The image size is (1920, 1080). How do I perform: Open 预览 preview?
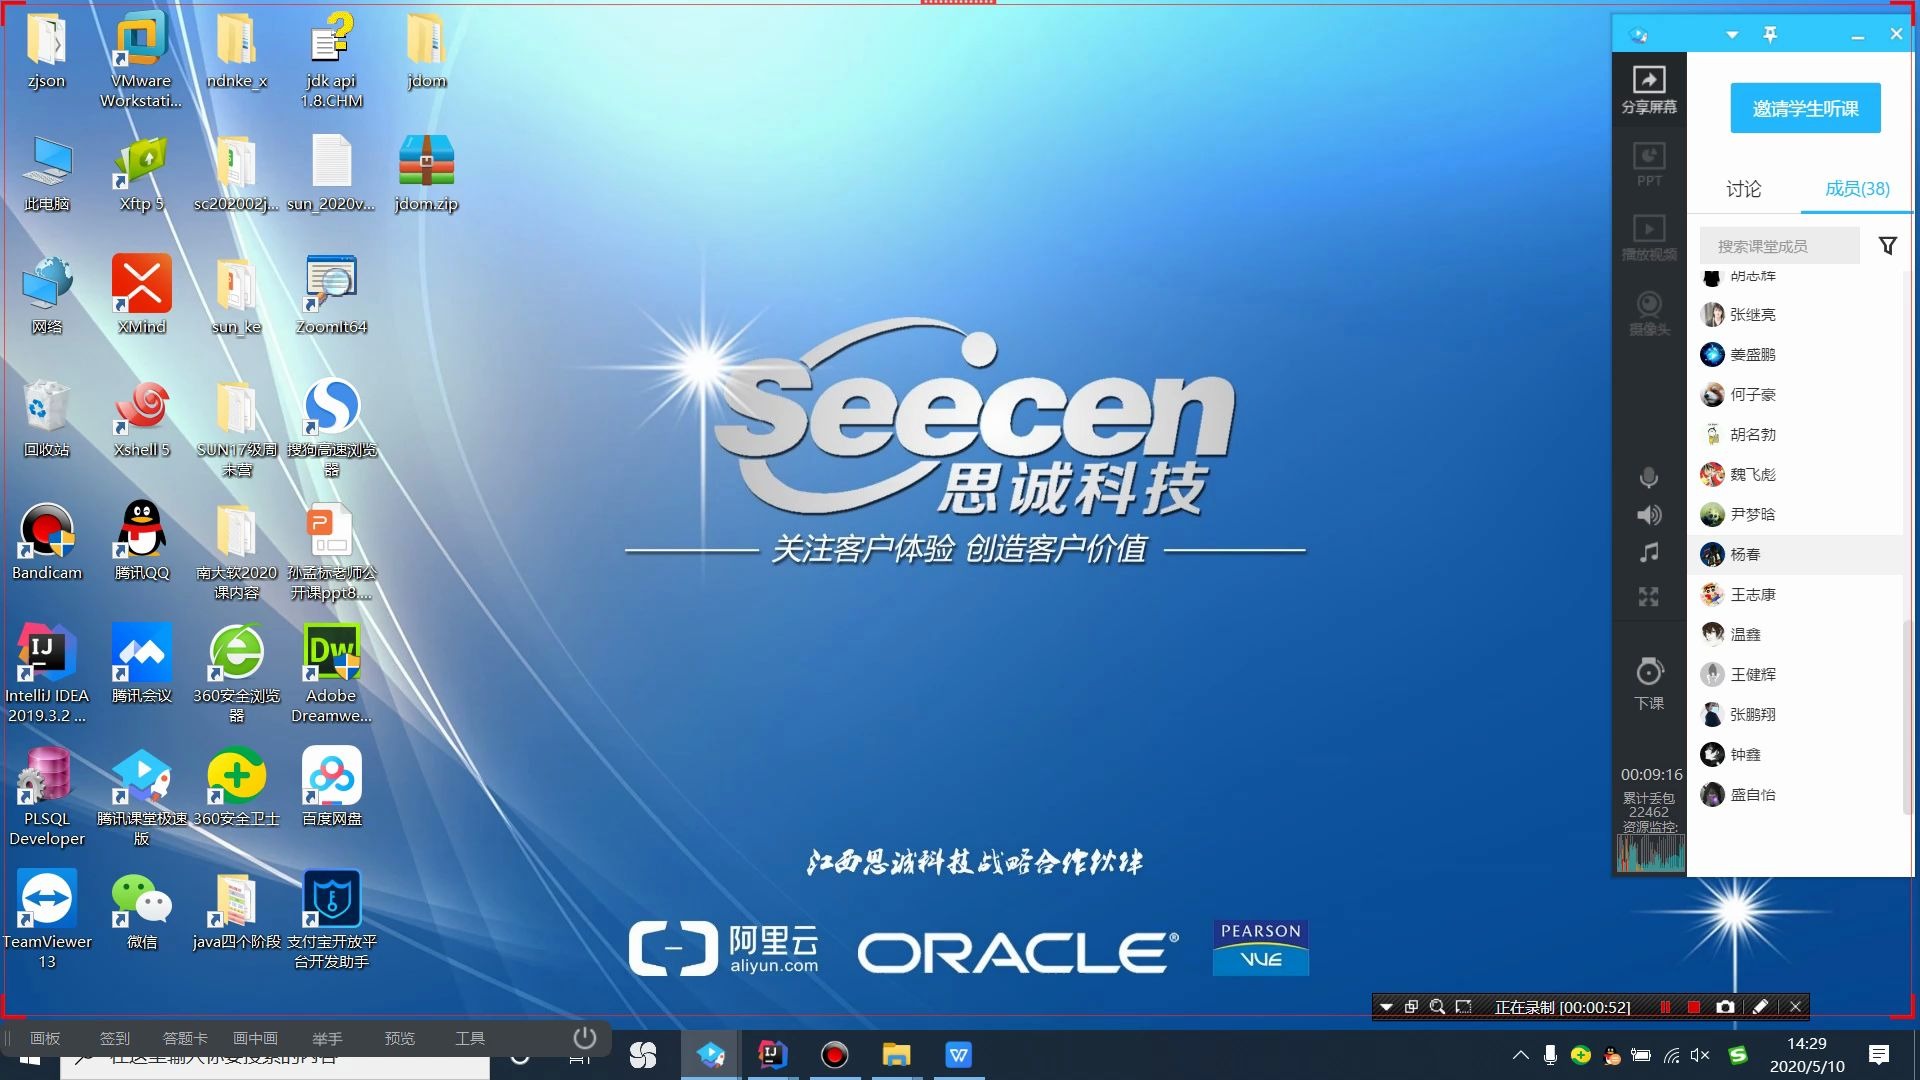pos(400,1038)
